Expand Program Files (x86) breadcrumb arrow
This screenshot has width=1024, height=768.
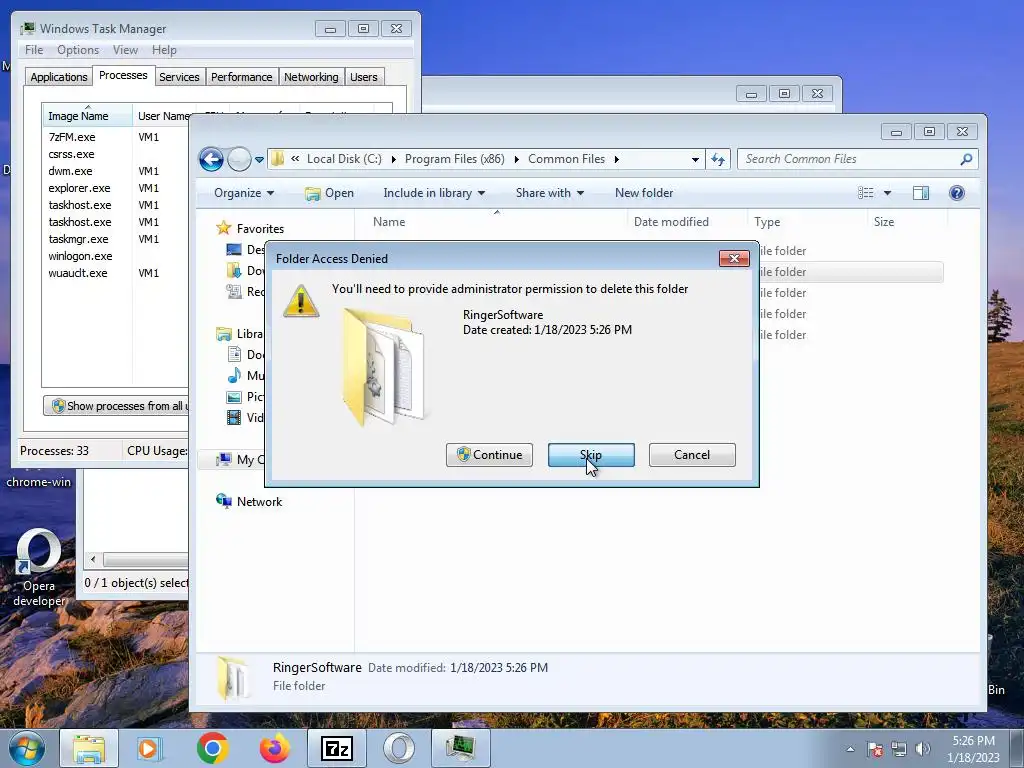[x=517, y=159]
